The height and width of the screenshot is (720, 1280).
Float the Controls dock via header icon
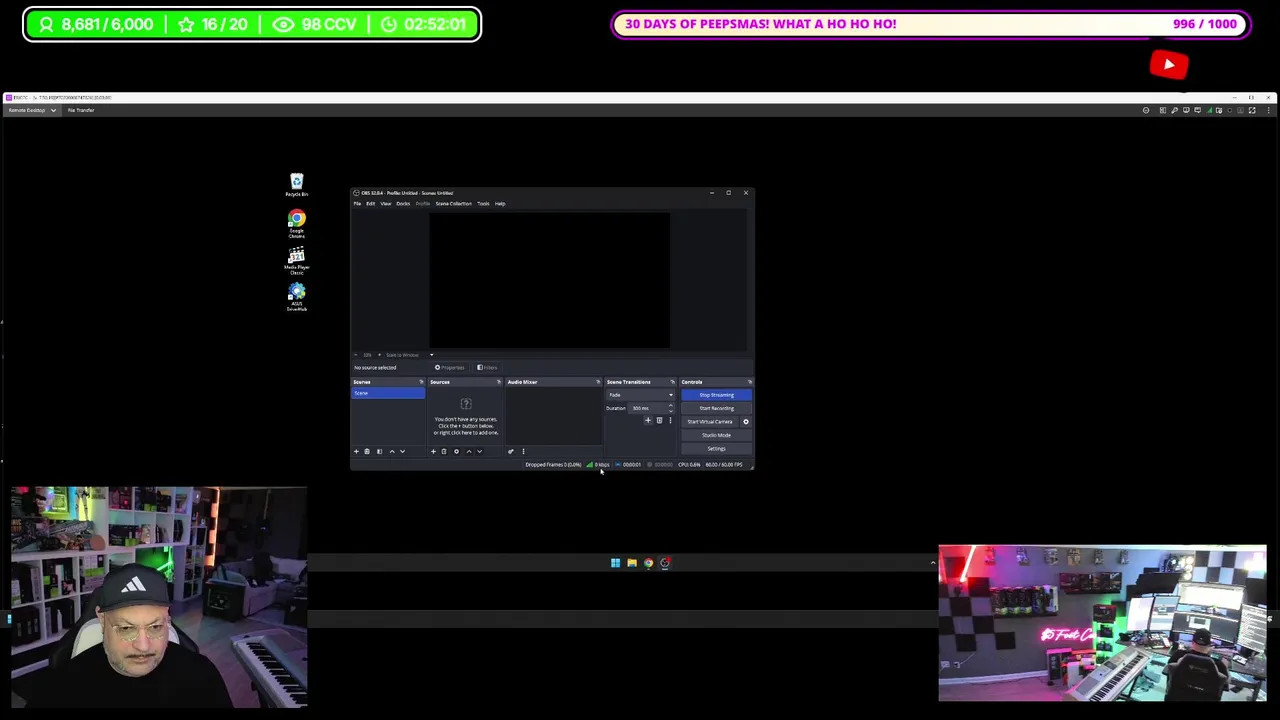[749, 382]
